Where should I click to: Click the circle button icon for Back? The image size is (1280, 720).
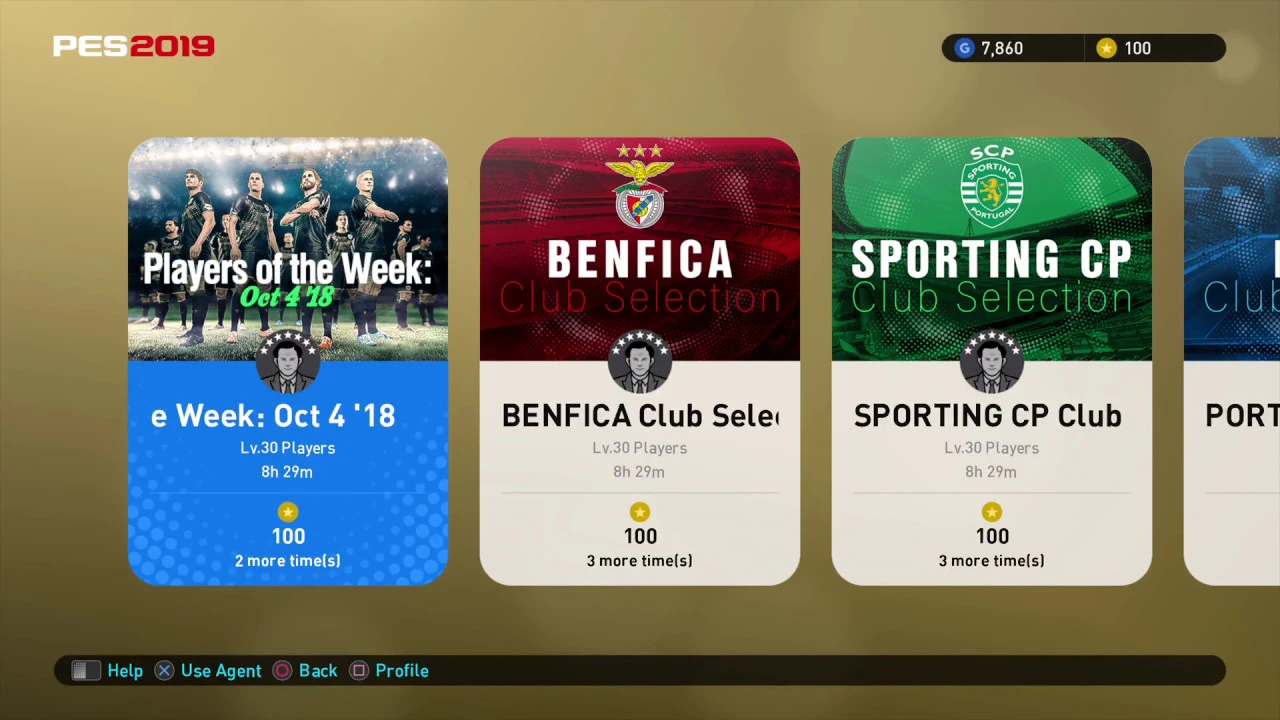[282, 671]
